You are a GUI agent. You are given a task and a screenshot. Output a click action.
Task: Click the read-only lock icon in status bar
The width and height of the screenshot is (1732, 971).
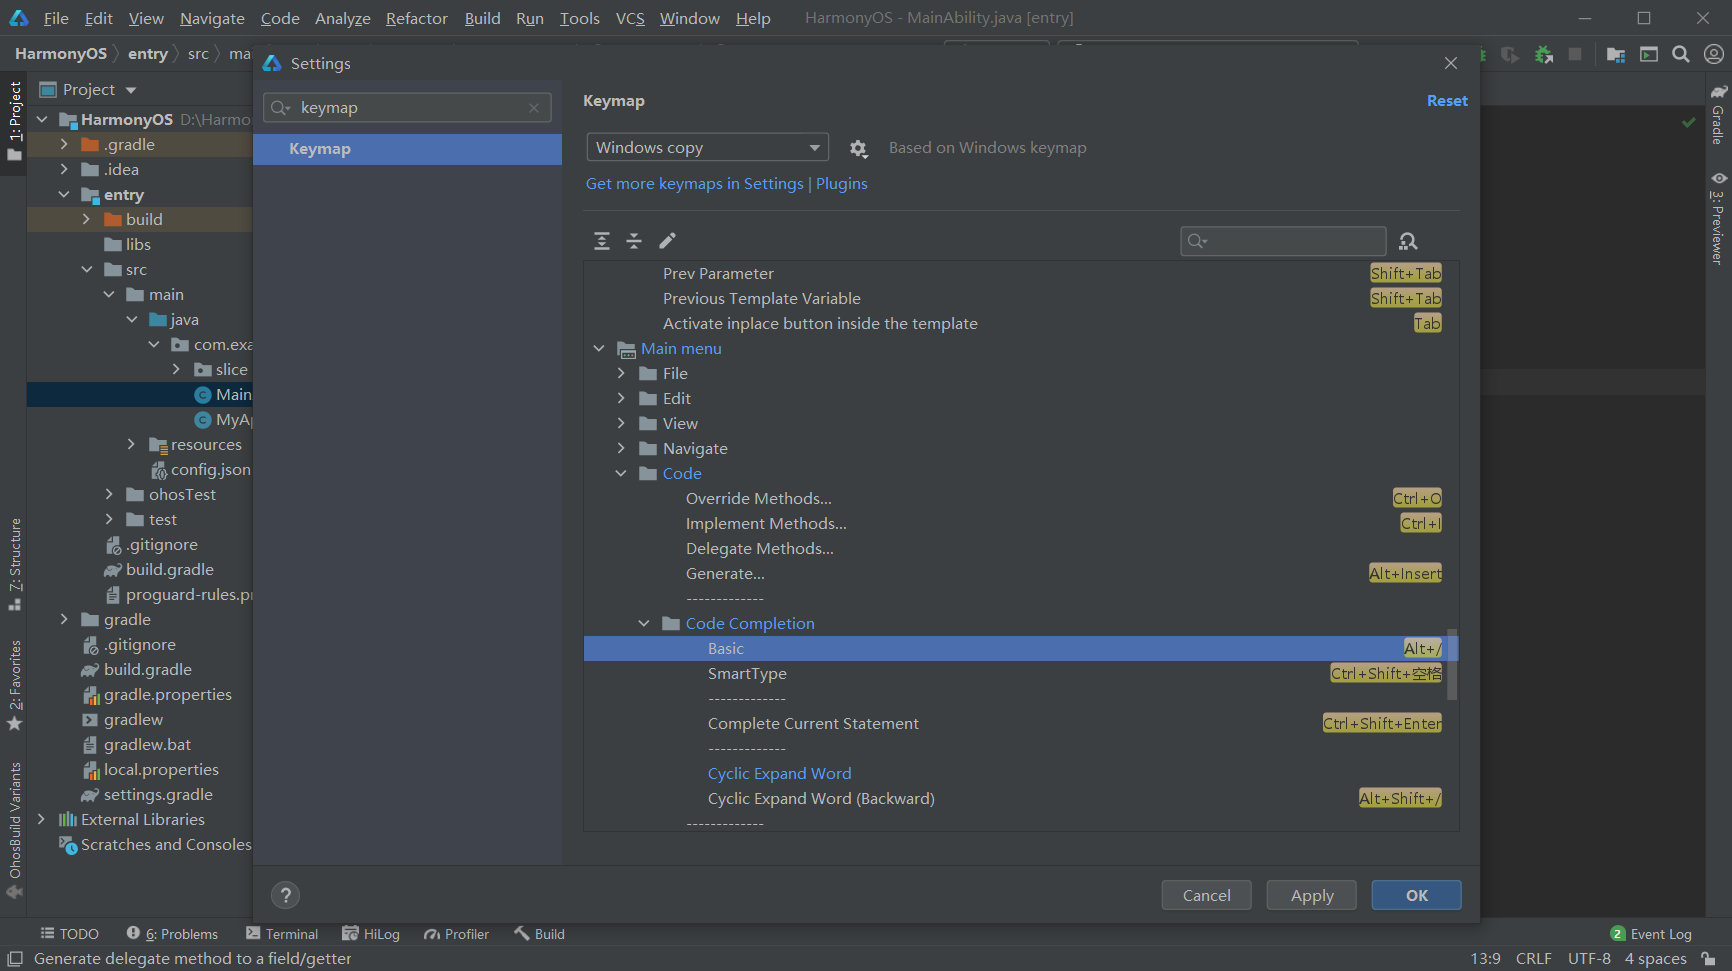[x=1708, y=959]
